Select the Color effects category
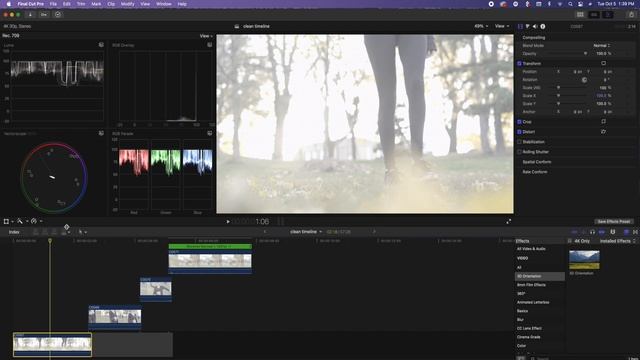 pos(521,346)
